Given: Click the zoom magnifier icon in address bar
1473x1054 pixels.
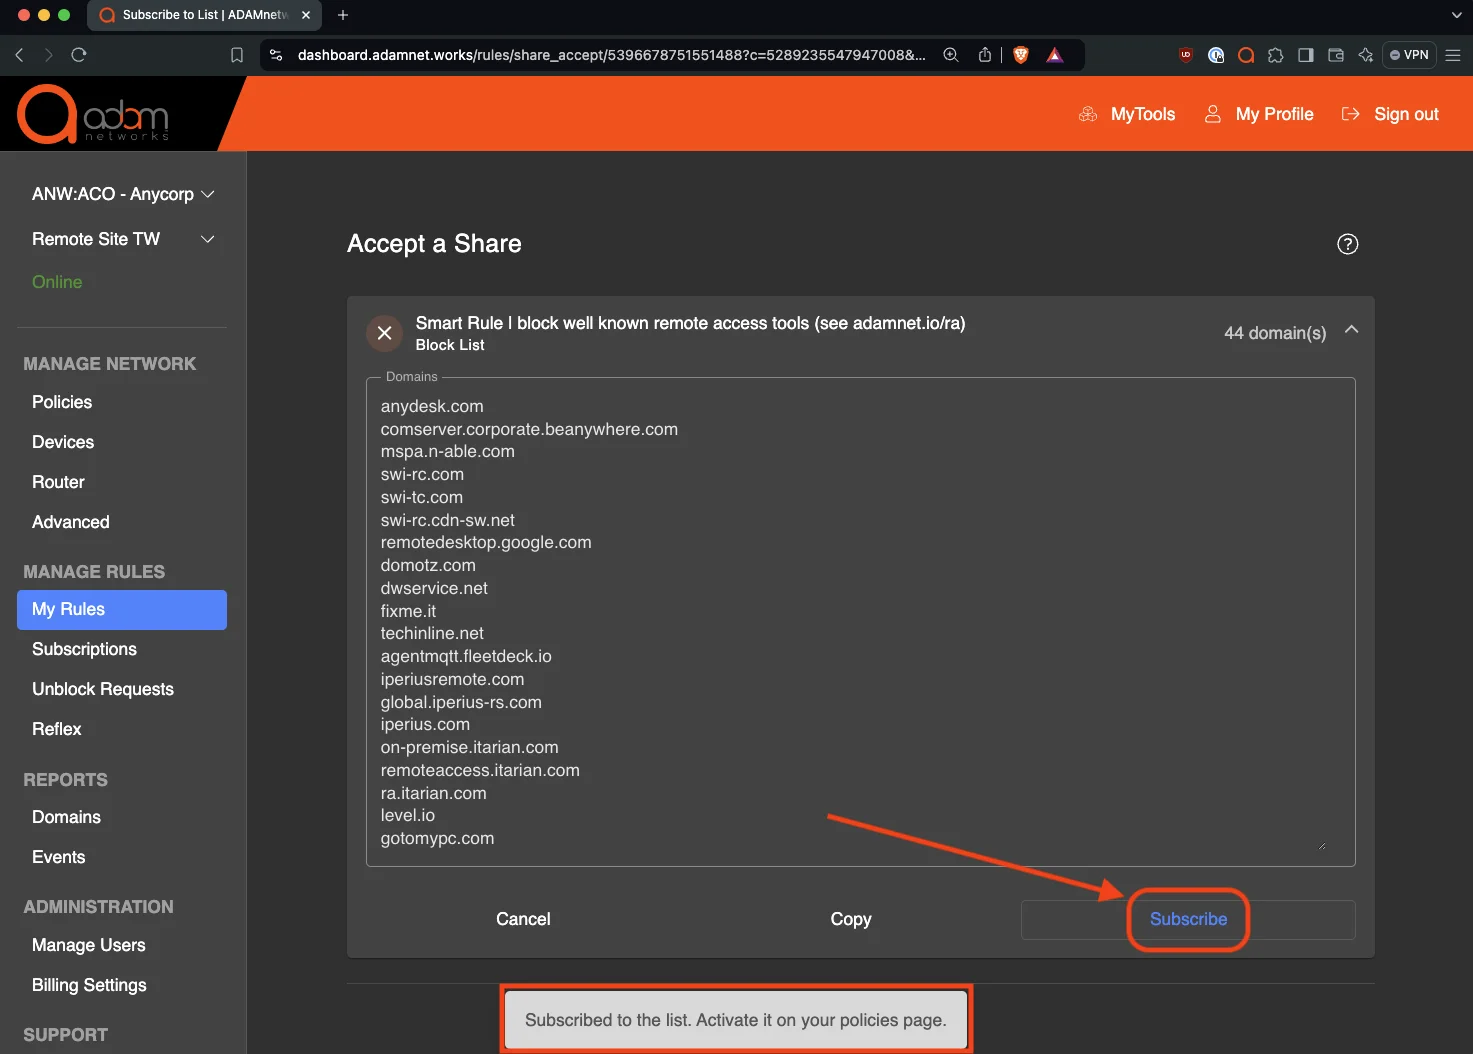Looking at the screenshot, I should tap(951, 55).
